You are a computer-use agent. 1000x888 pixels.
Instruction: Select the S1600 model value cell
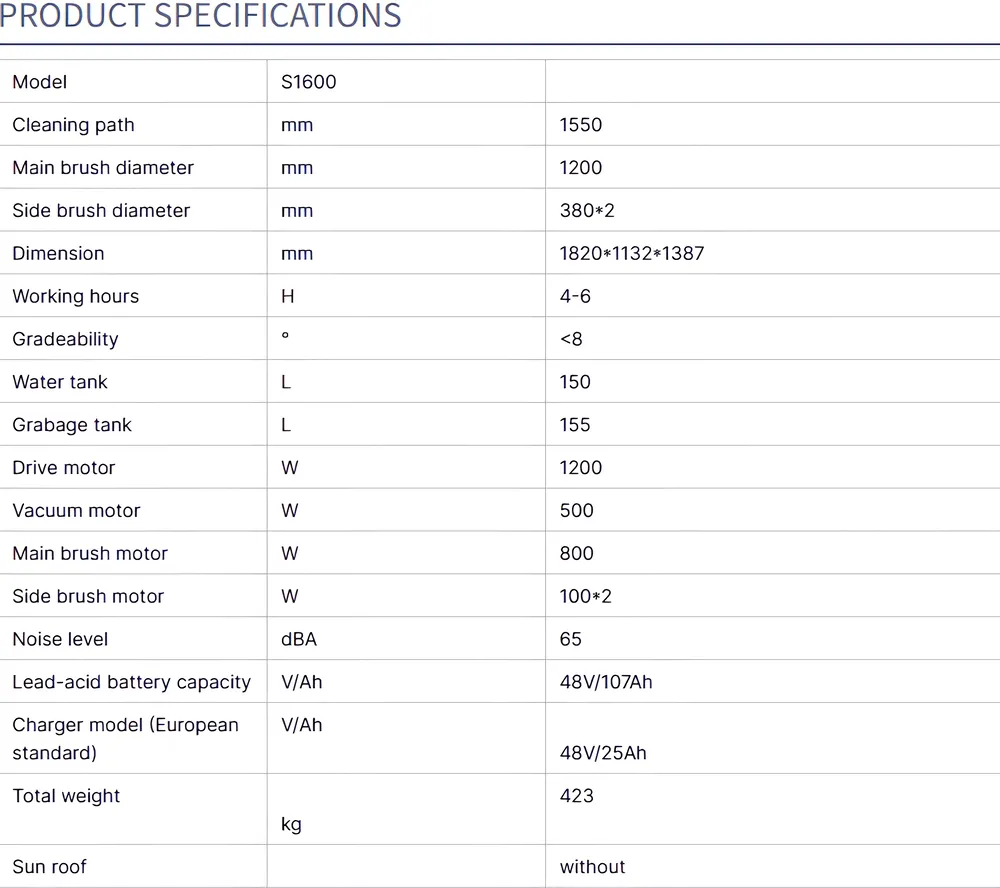tap(309, 82)
